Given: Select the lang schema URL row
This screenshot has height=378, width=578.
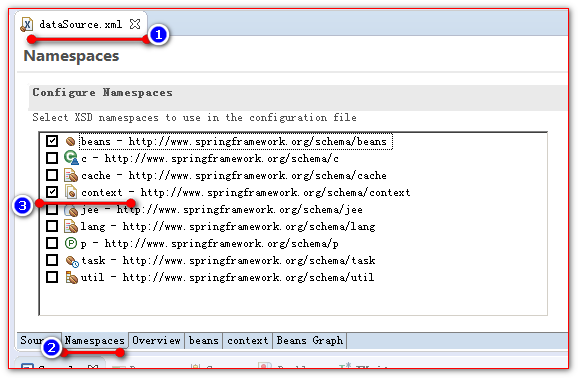Looking at the screenshot, I should (228, 226).
